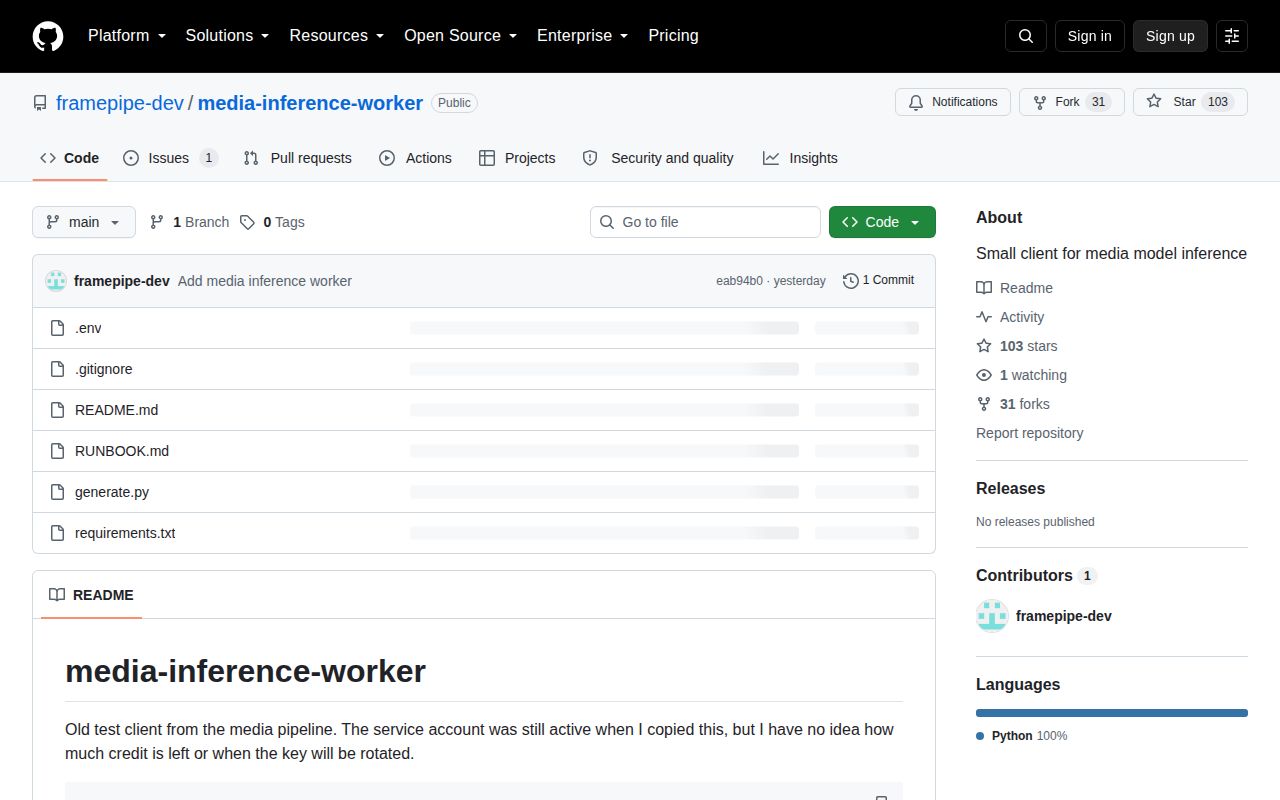Open the RUNBOOK.md file

click(x=122, y=451)
